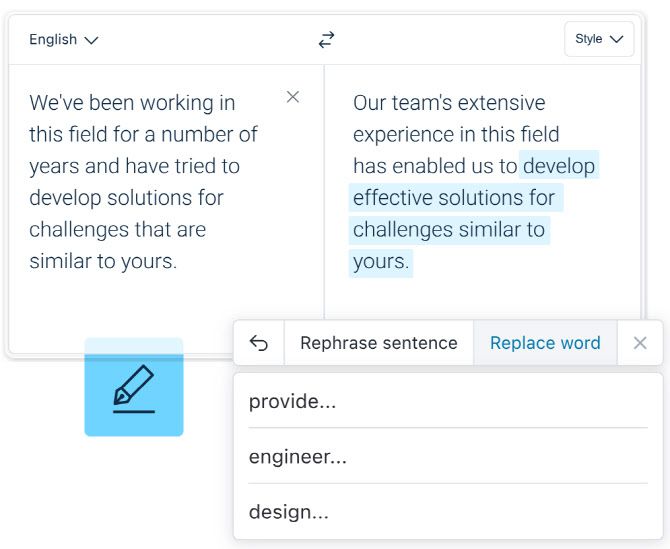Swap the source and target languages

(326, 40)
